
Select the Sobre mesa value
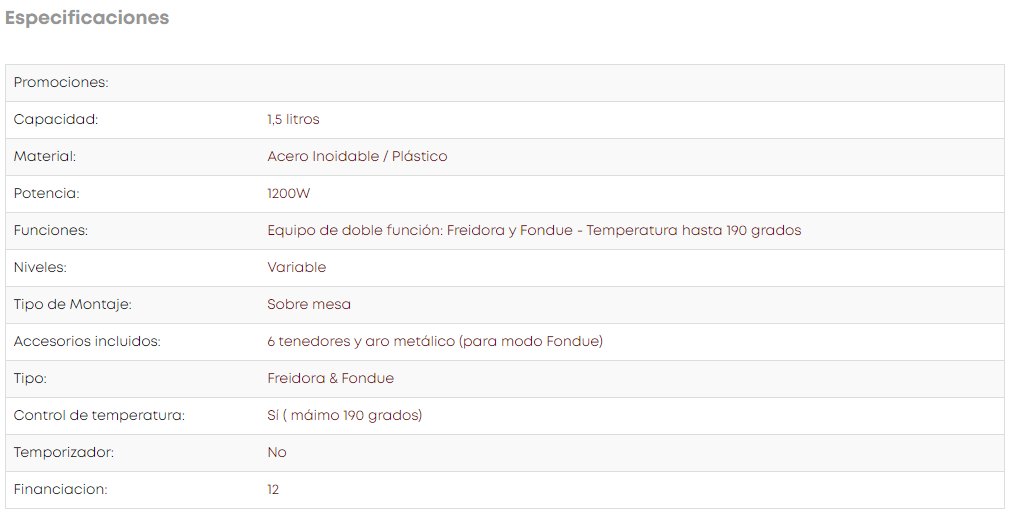pos(309,304)
